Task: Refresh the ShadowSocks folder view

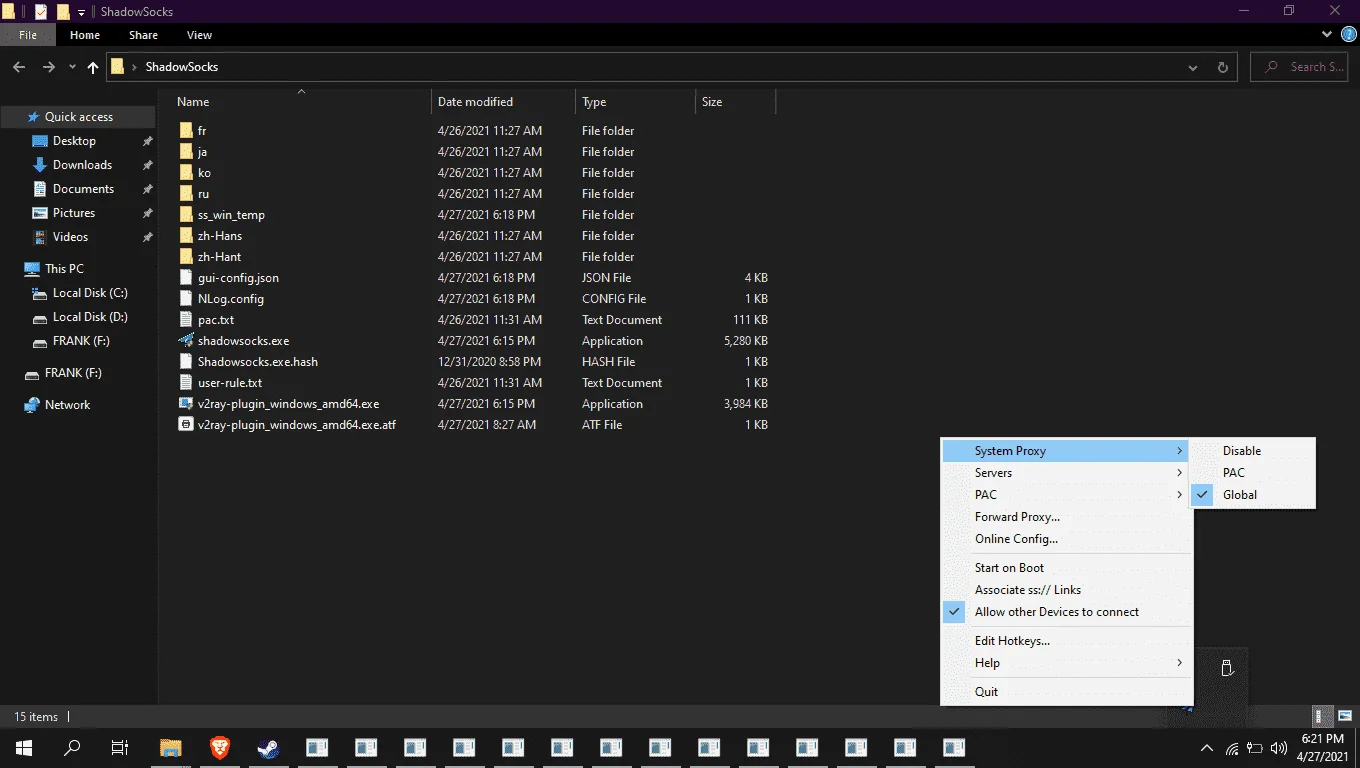Action: click(x=1222, y=67)
